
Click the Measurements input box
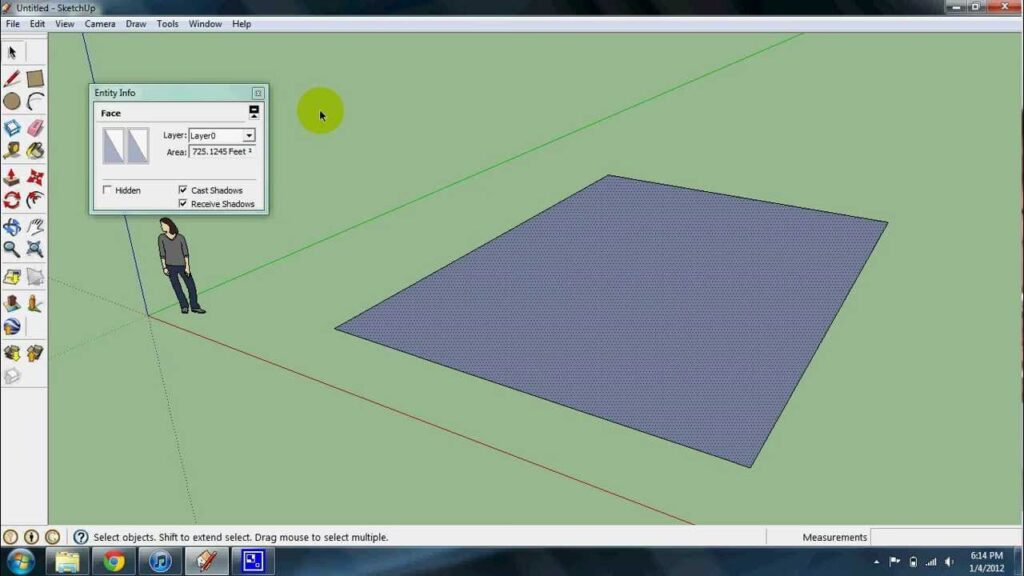[945, 537]
